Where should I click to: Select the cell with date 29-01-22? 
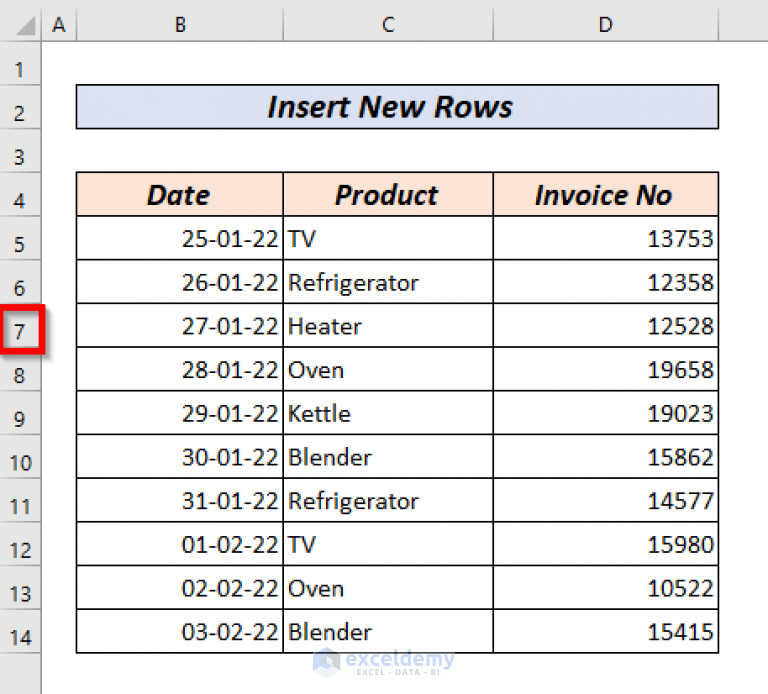click(x=180, y=413)
